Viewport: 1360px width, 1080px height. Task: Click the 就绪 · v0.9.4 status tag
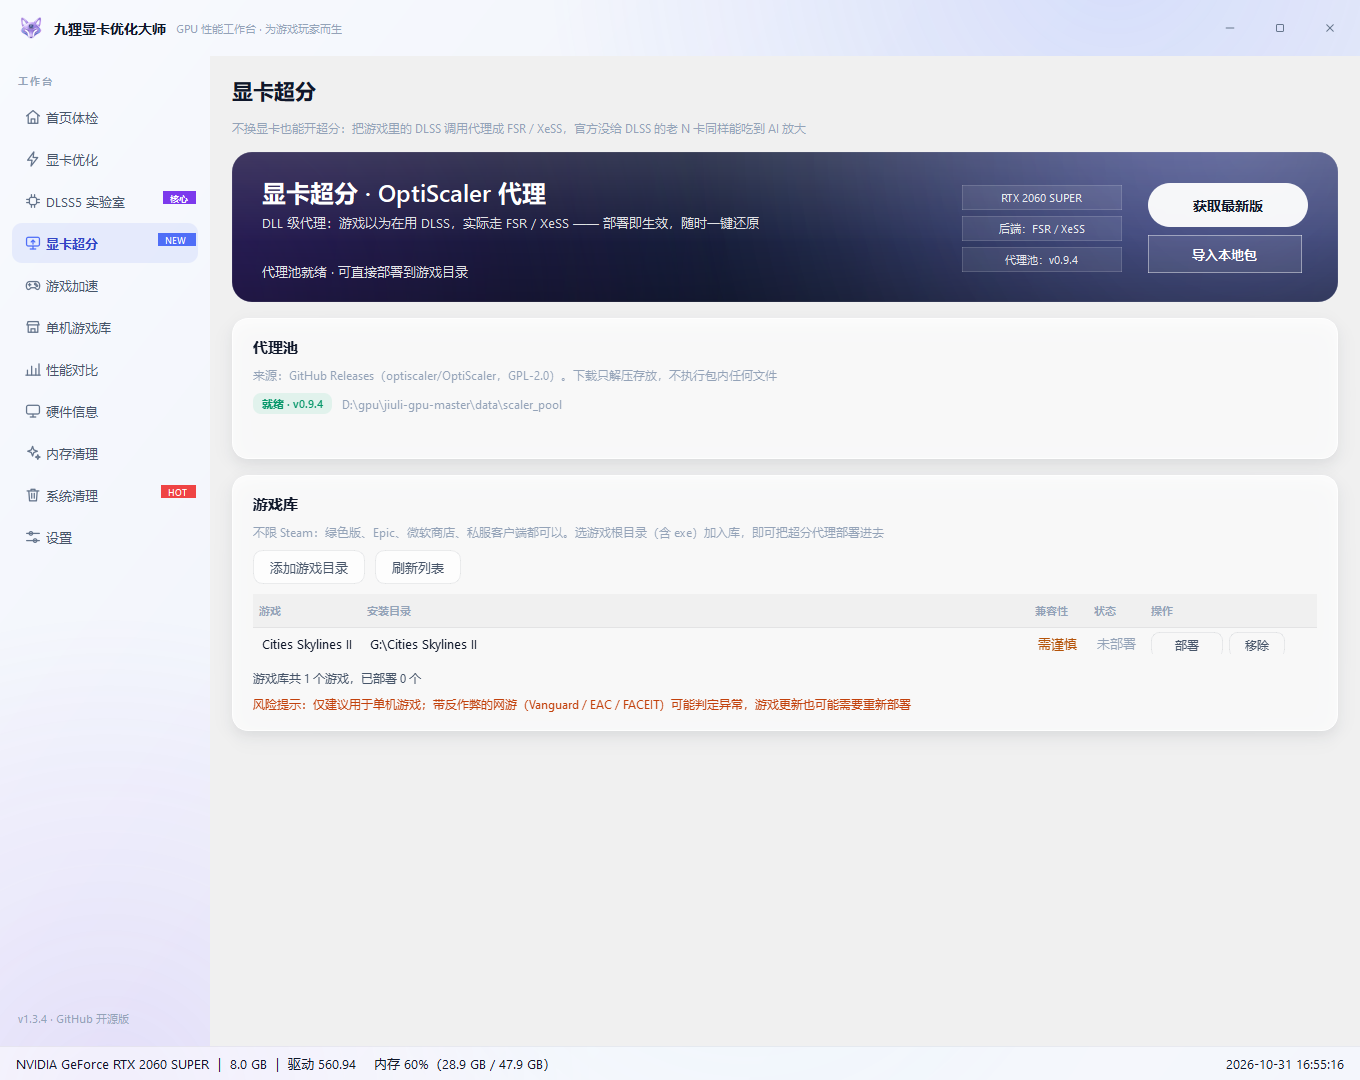click(x=292, y=404)
